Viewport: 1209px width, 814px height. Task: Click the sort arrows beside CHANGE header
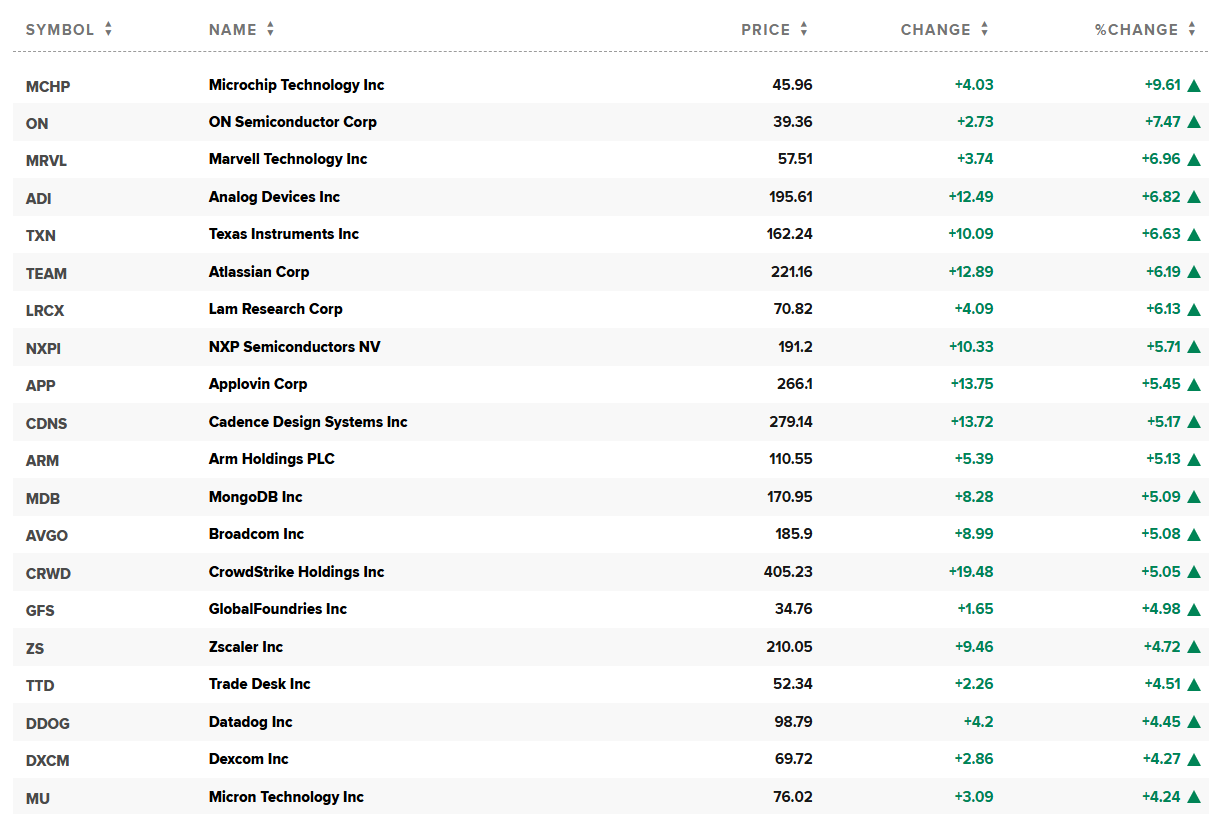pyautogui.click(x=984, y=30)
